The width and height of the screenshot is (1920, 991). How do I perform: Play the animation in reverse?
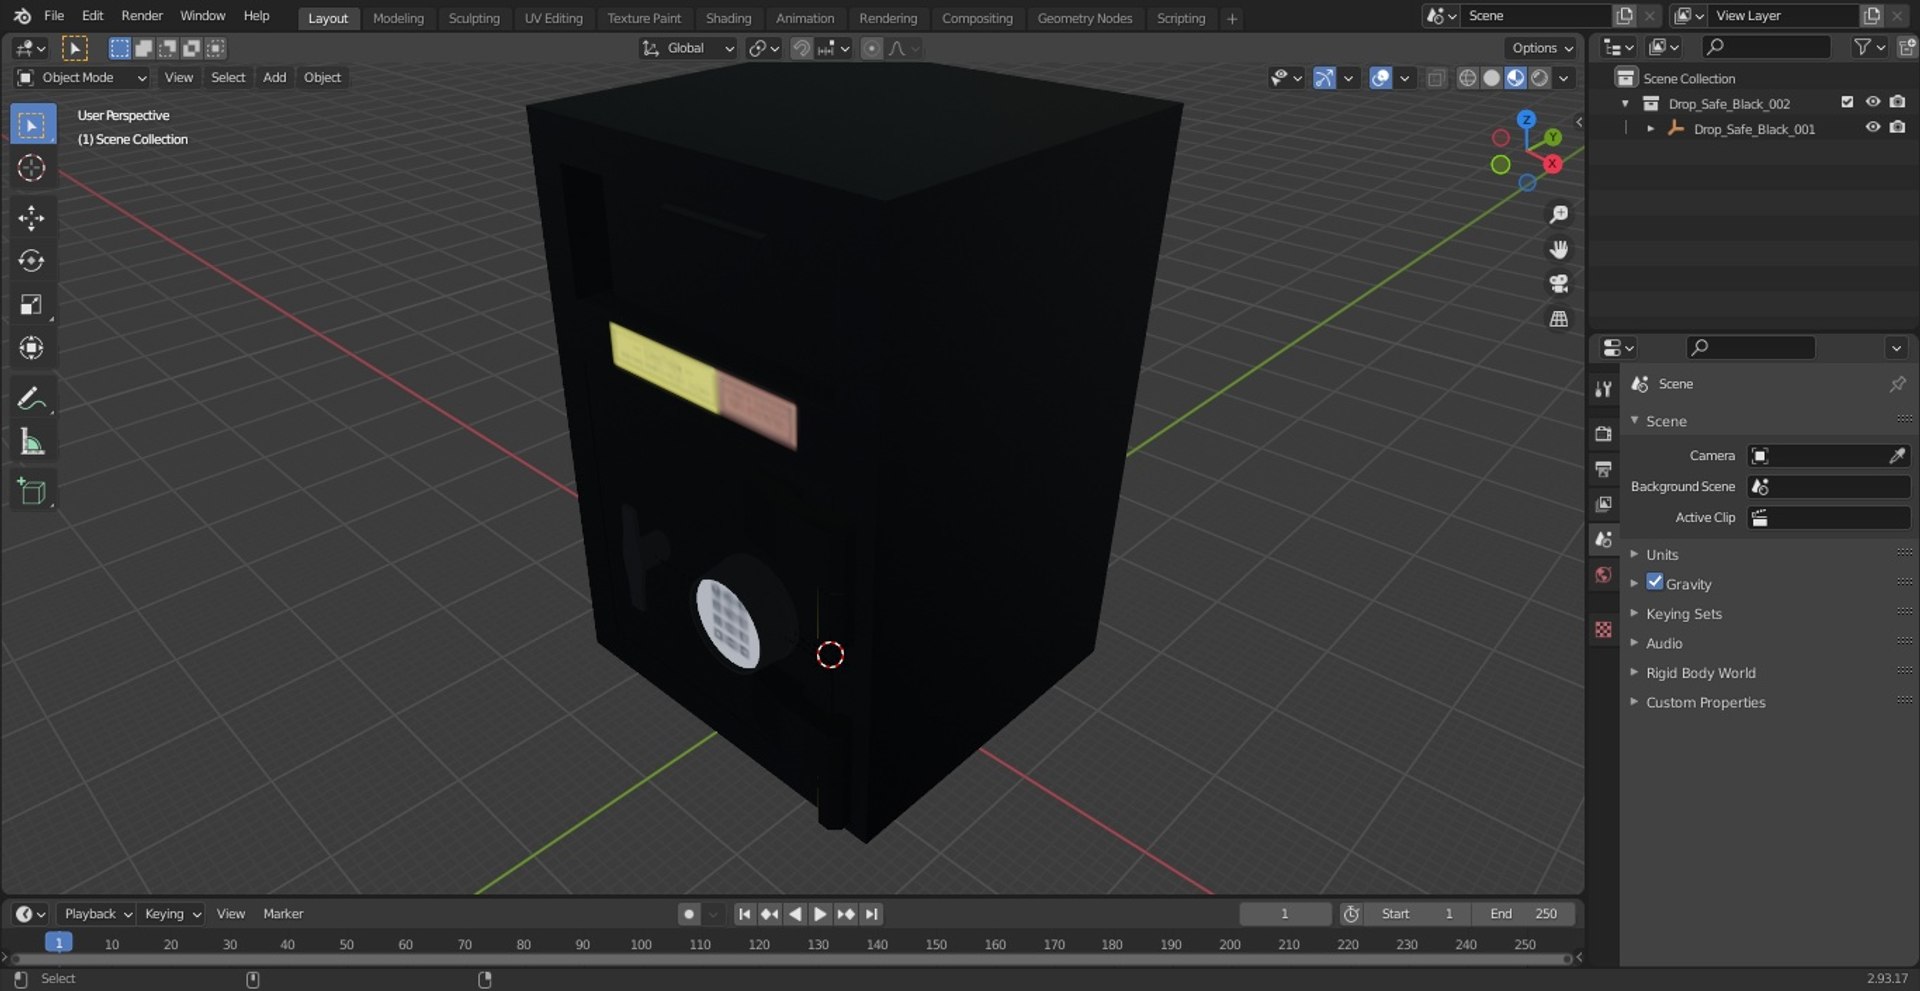(x=795, y=914)
